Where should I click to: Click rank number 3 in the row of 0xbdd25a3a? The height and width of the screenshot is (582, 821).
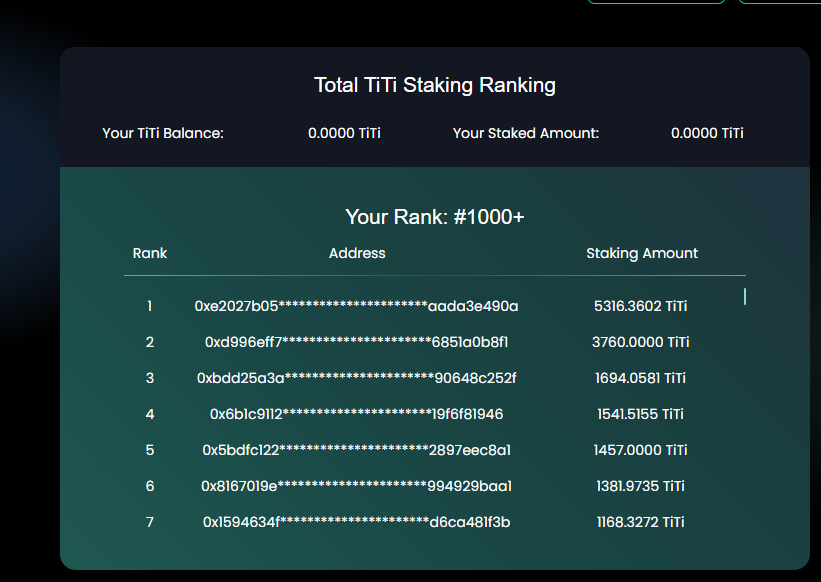pyautogui.click(x=150, y=378)
